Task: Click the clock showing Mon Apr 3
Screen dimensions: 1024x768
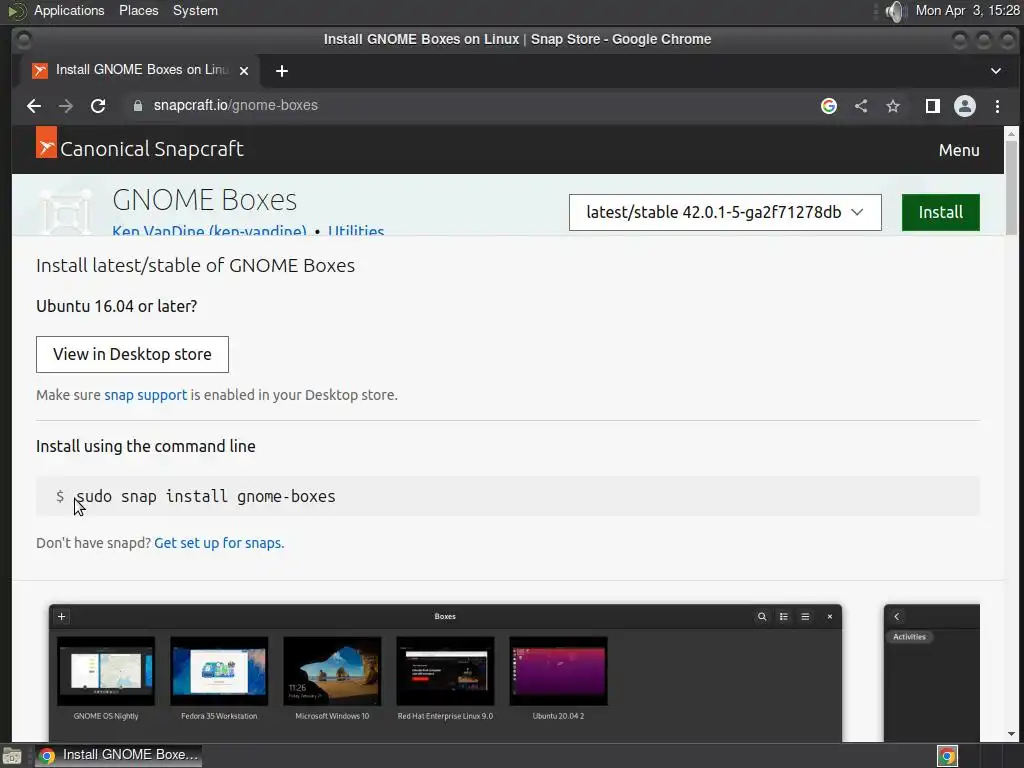Action: 967,10
